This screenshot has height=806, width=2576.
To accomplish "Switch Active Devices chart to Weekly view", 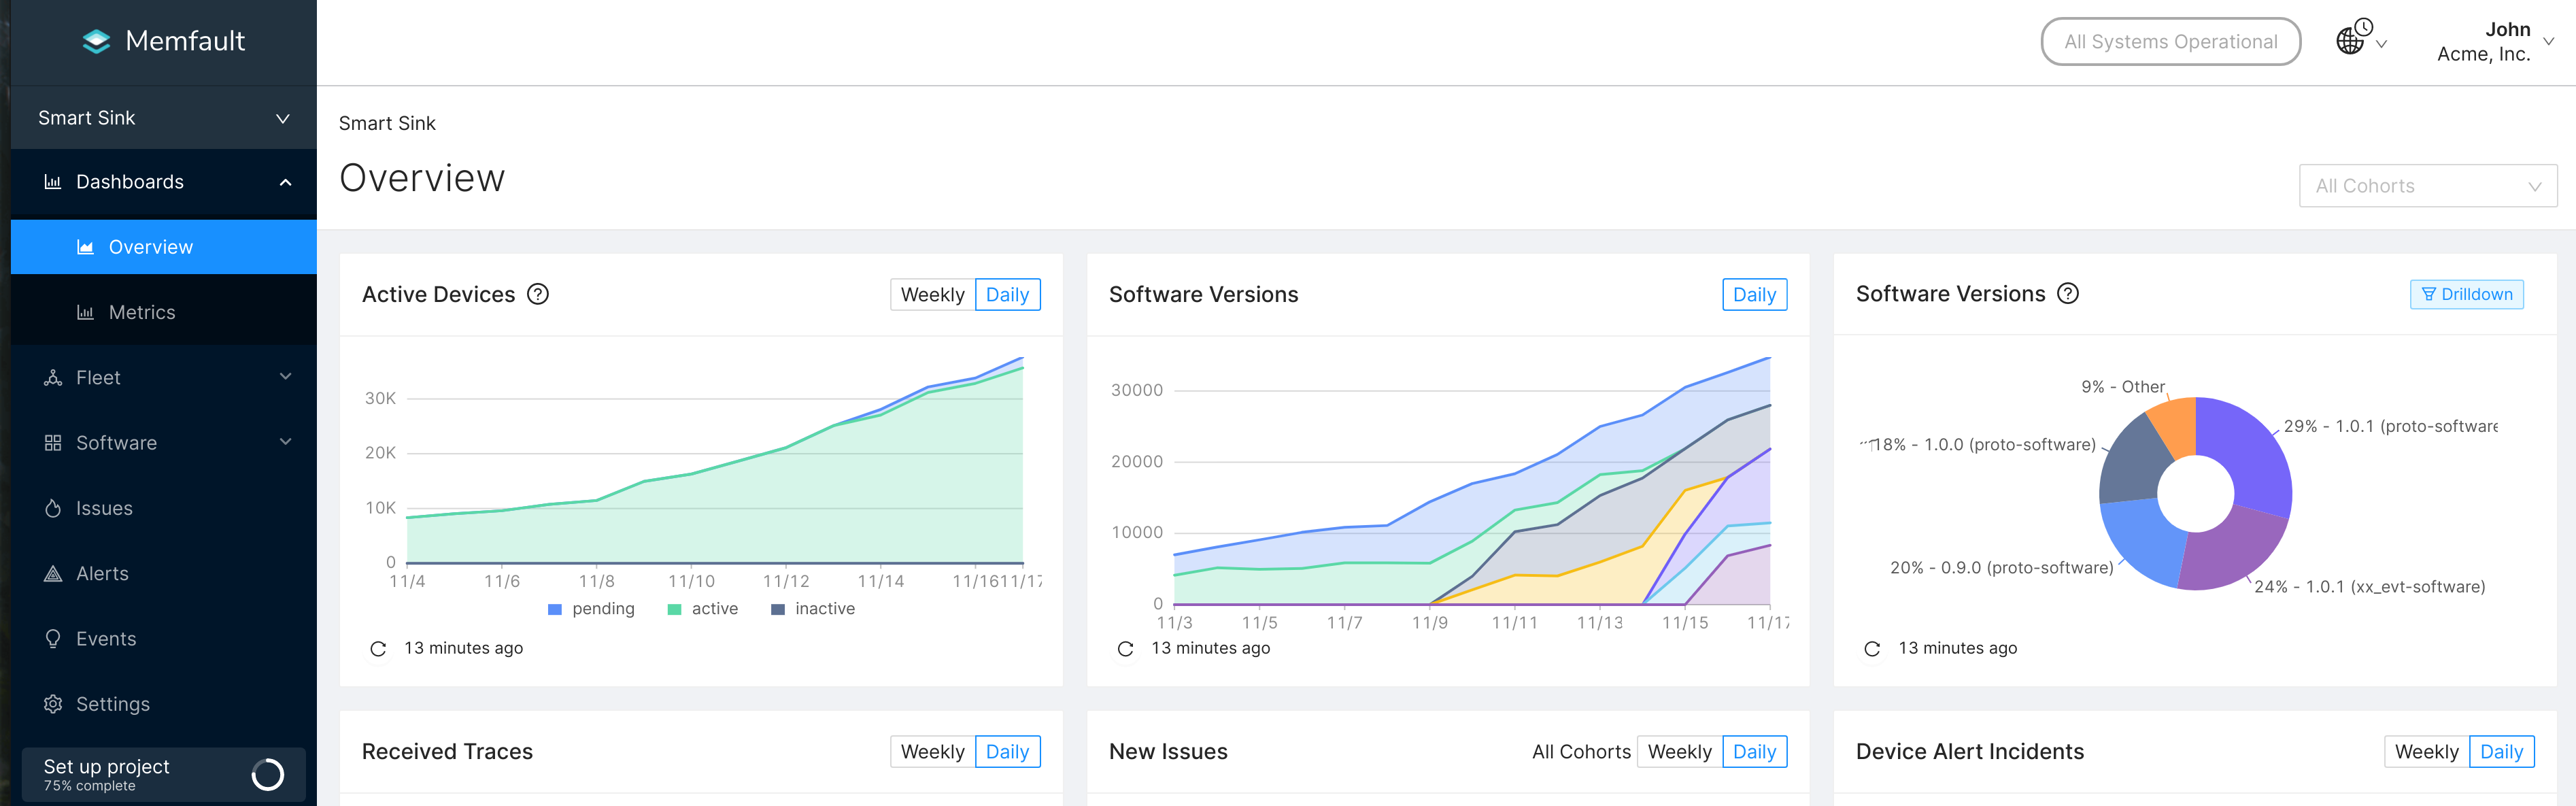I will pos(932,294).
